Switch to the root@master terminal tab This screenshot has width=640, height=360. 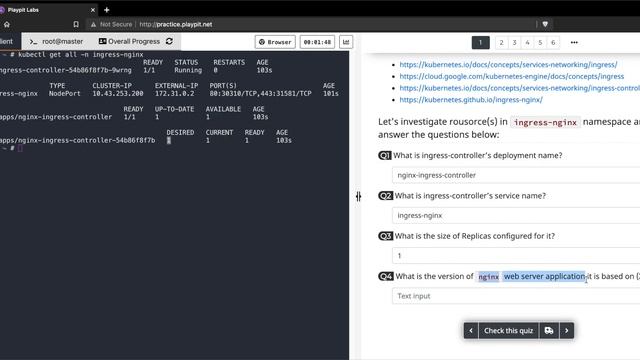[56, 41]
